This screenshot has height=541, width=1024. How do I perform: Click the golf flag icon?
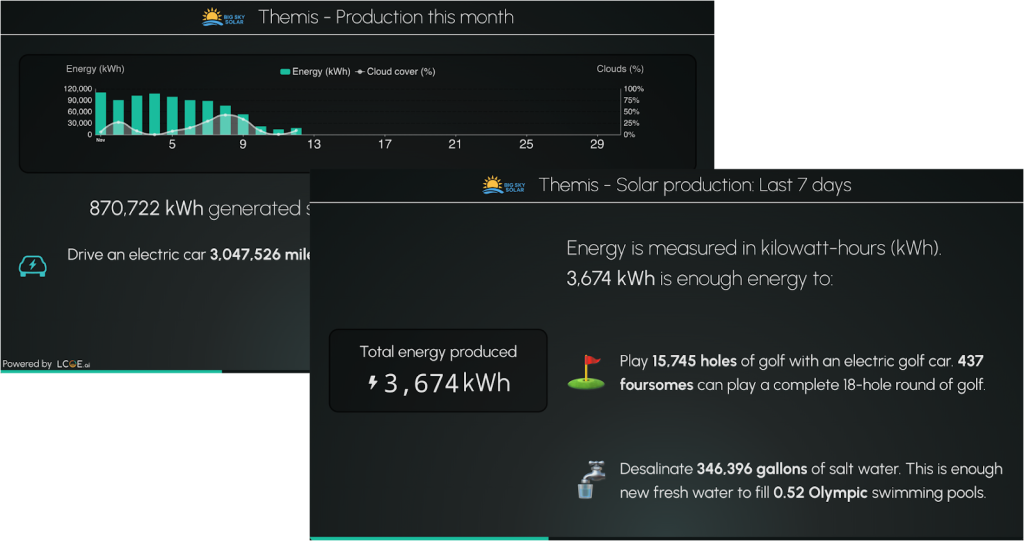click(x=586, y=371)
